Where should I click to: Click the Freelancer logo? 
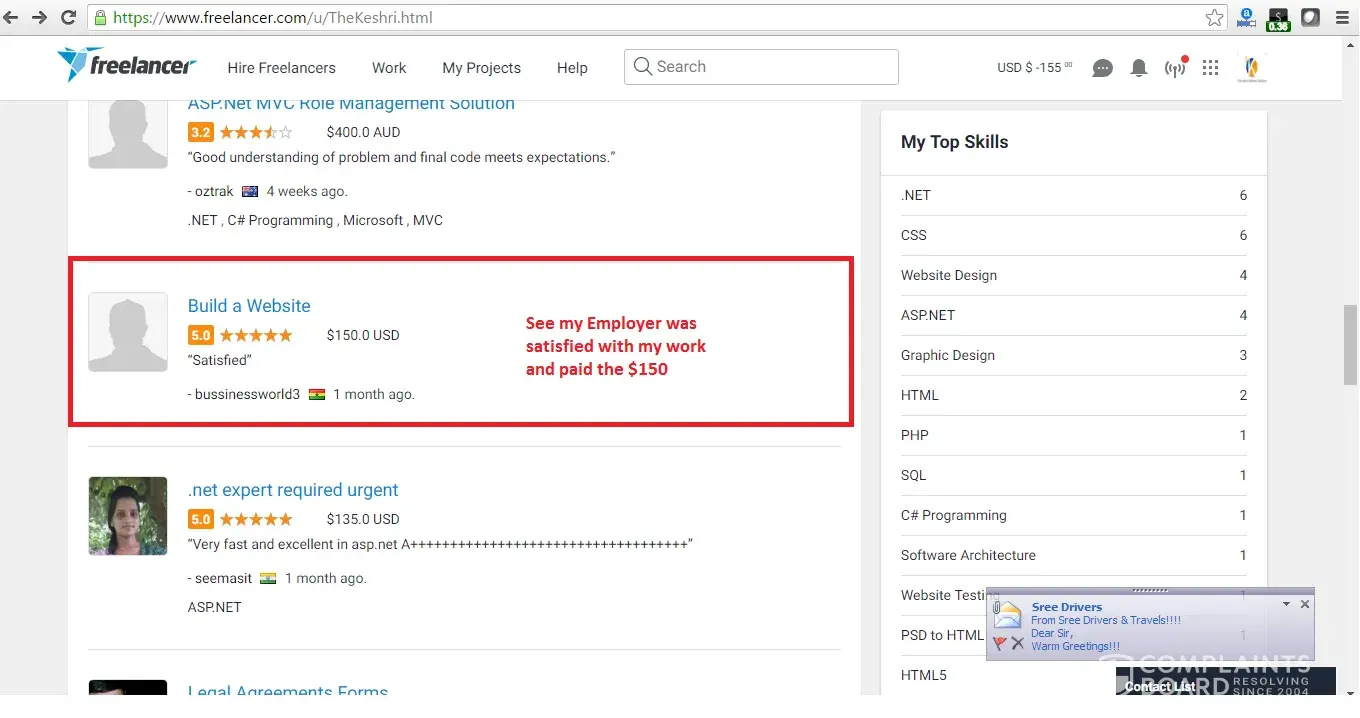pyautogui.click(x=126, y=66)
